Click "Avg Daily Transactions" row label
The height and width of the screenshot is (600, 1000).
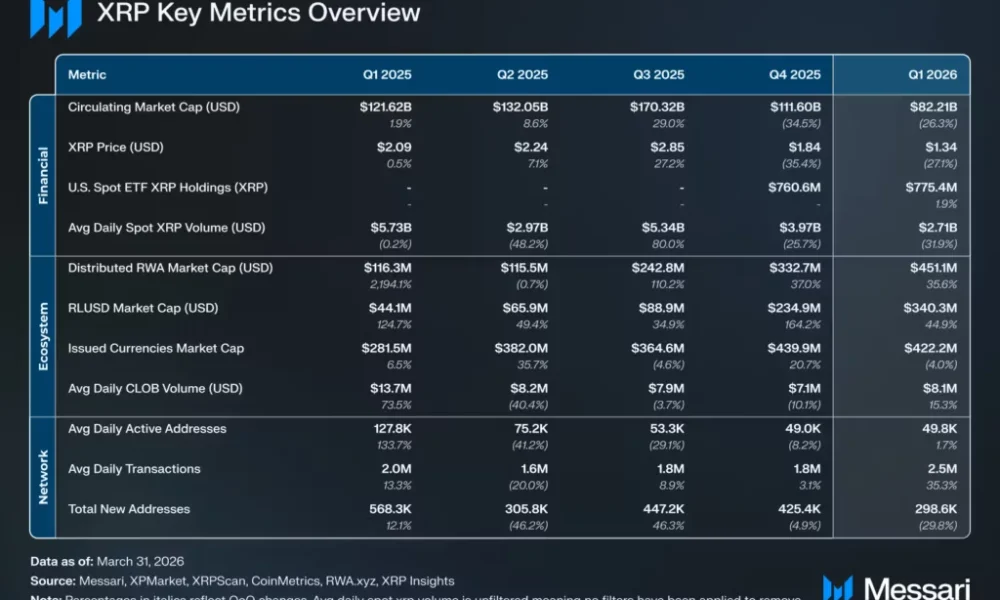click(x=134, y=469)
